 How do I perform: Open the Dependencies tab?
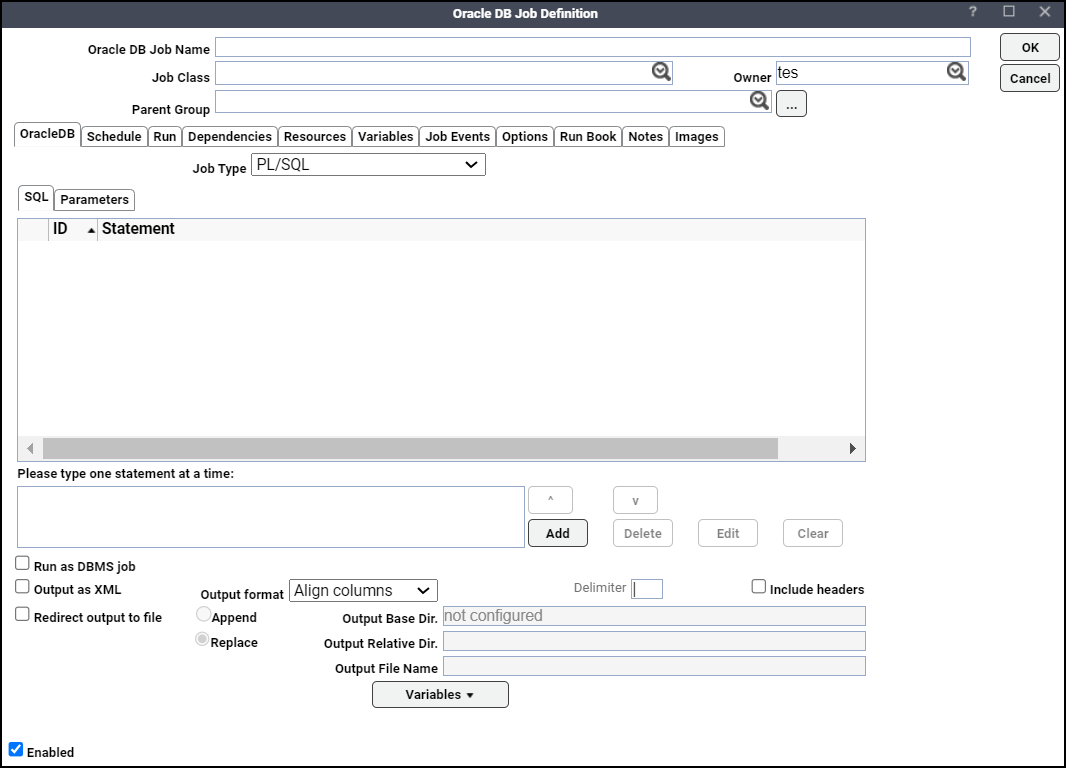tap(230, 137)
